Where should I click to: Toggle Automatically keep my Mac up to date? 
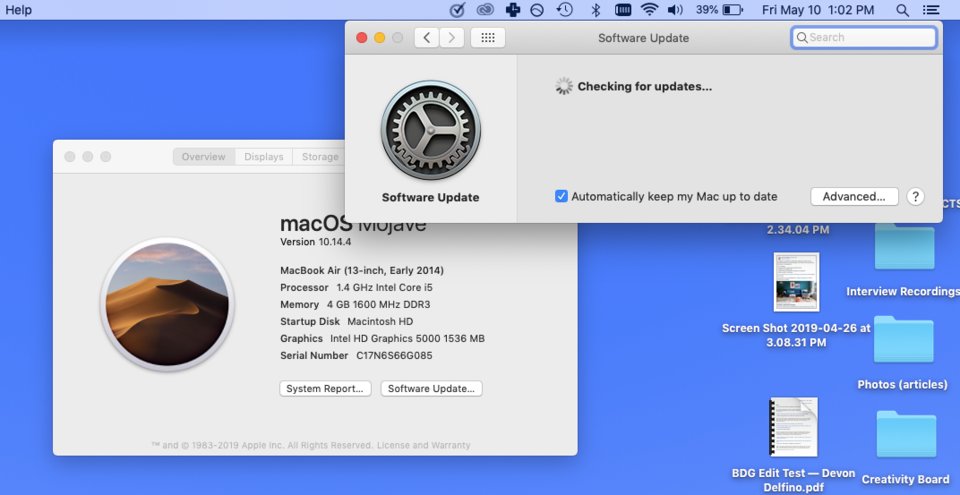click(x=561, y=197)
